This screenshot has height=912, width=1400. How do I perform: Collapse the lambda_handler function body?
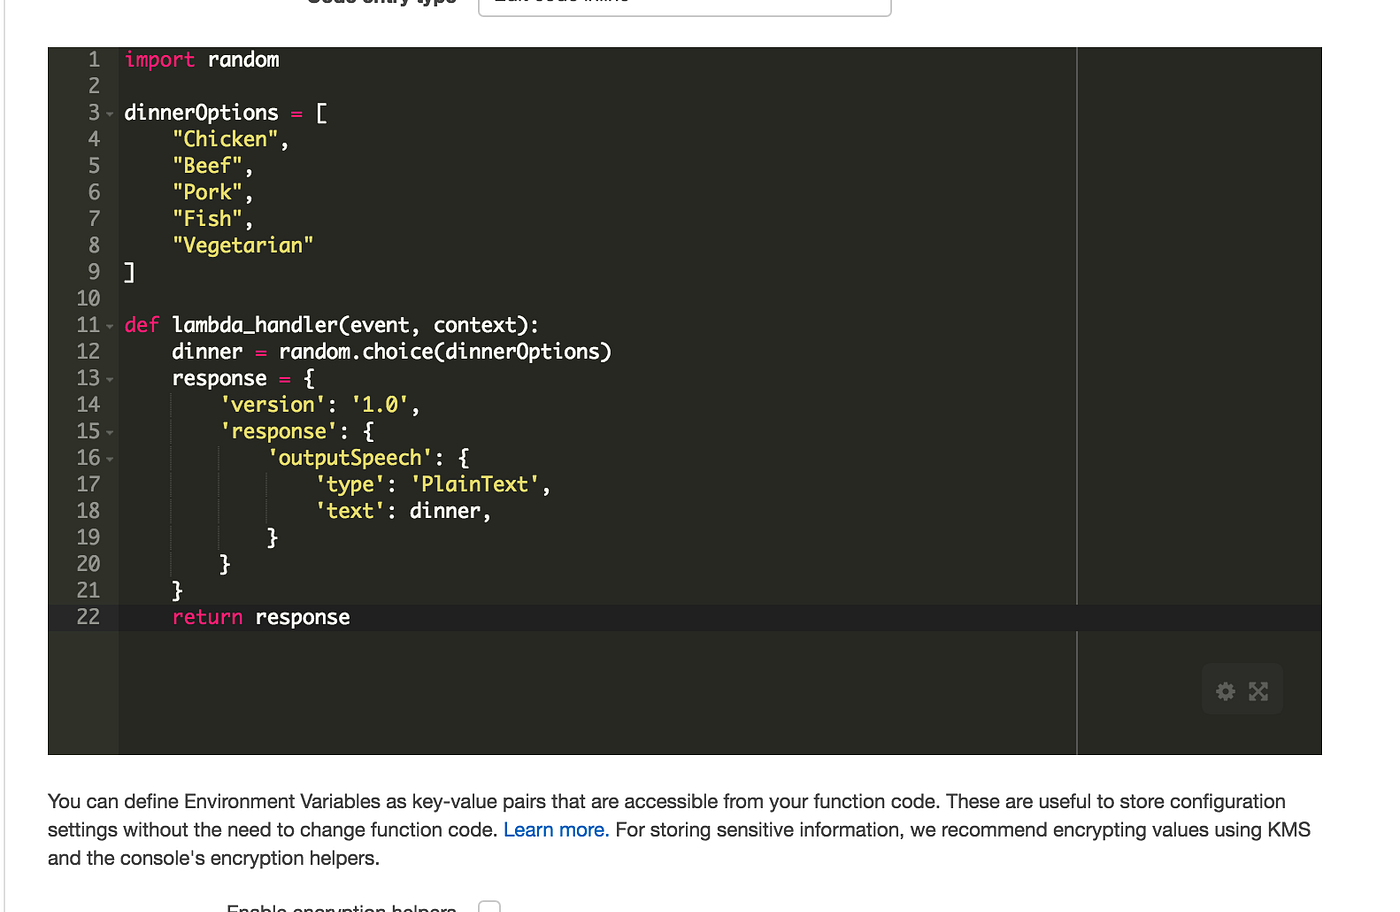tap(108, 324)
